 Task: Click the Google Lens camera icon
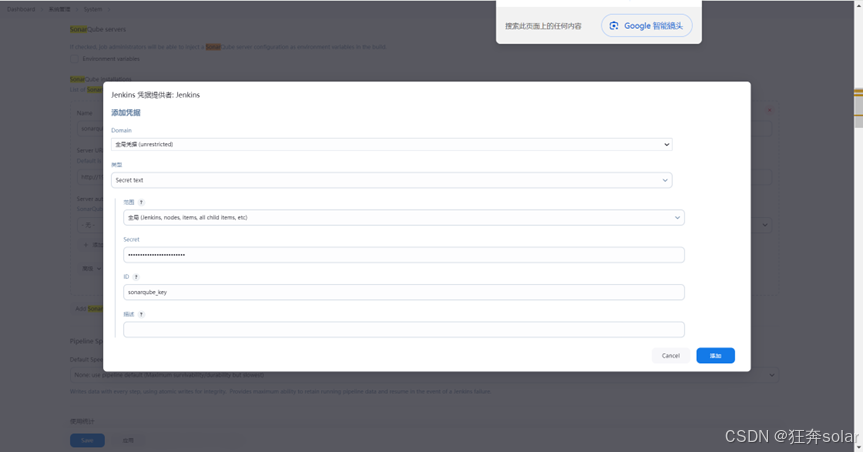[x=614, y=26]
